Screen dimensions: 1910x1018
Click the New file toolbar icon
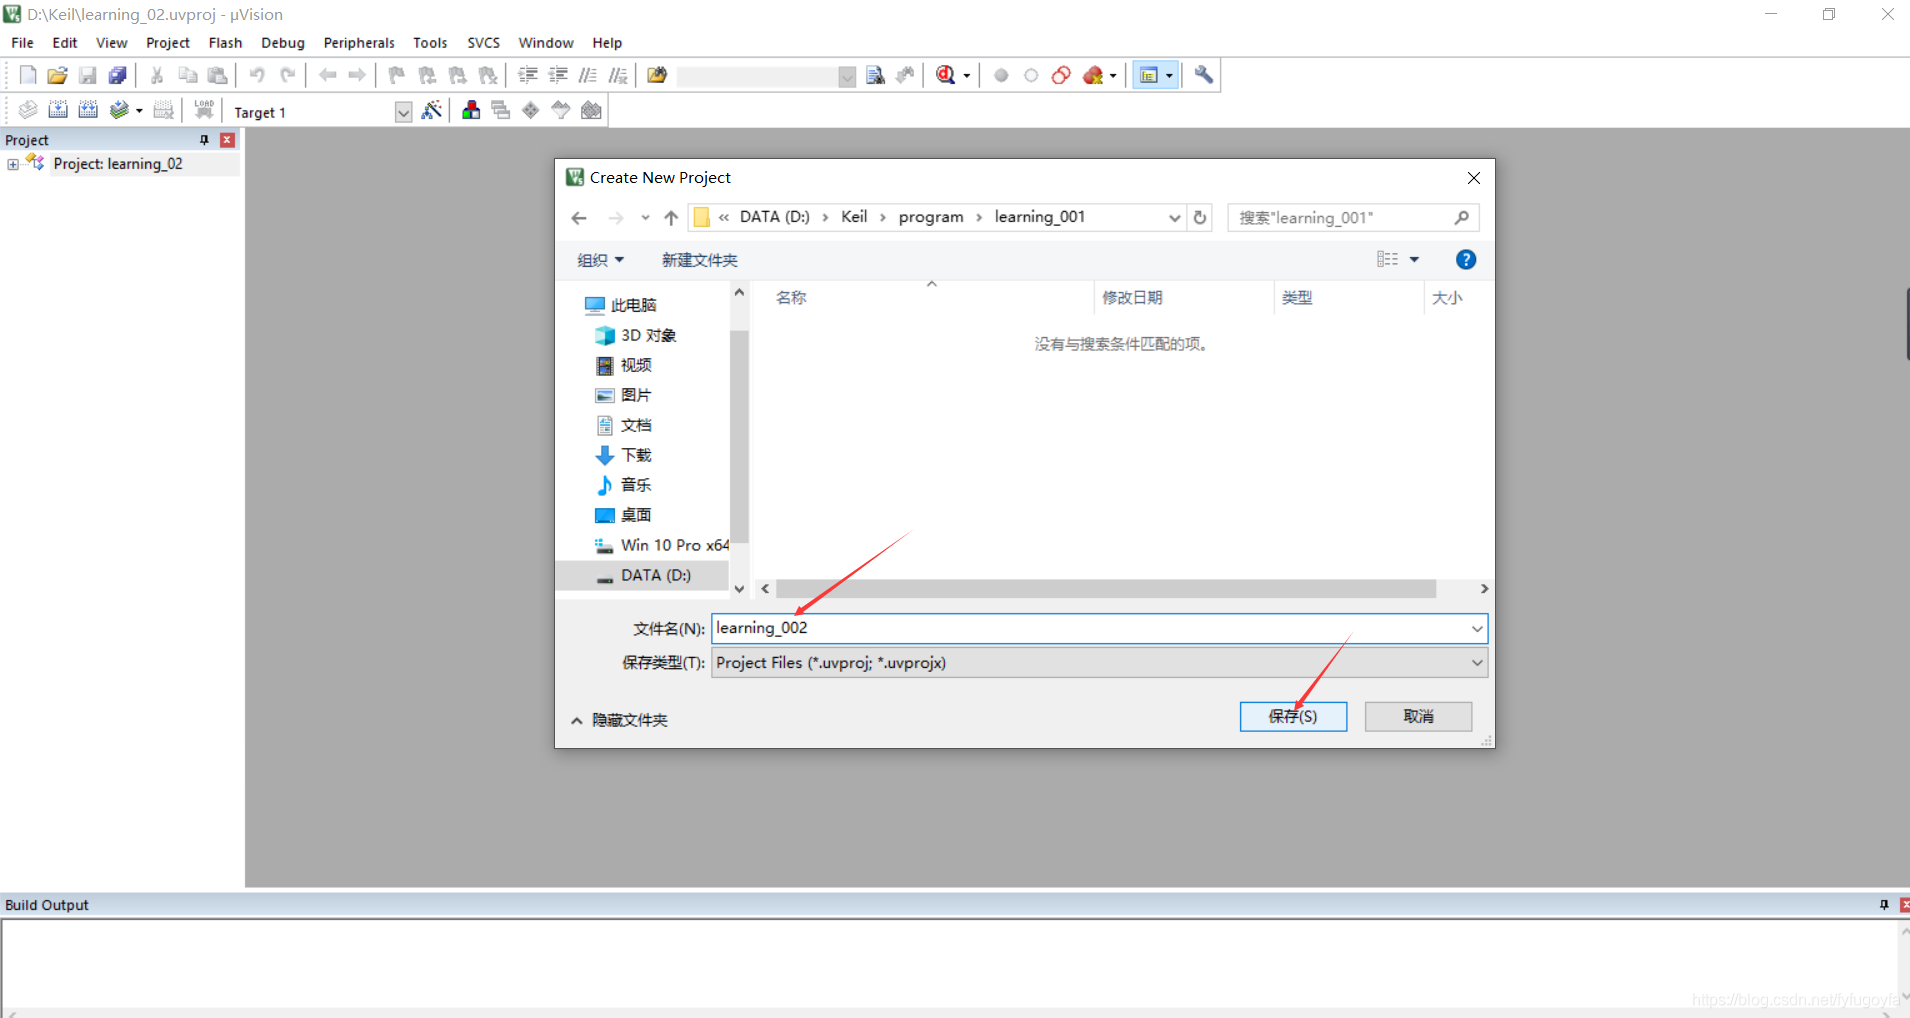point(28,75)
